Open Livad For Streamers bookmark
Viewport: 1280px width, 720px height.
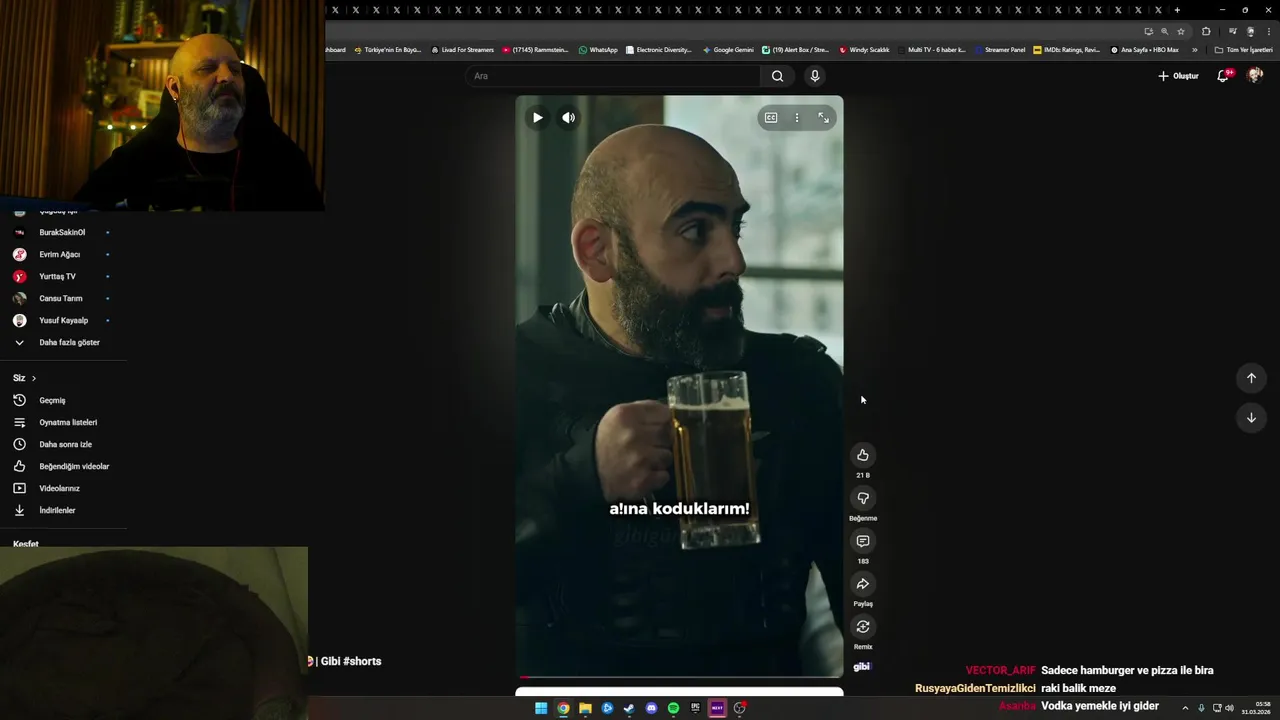click(x=462, y=49)
